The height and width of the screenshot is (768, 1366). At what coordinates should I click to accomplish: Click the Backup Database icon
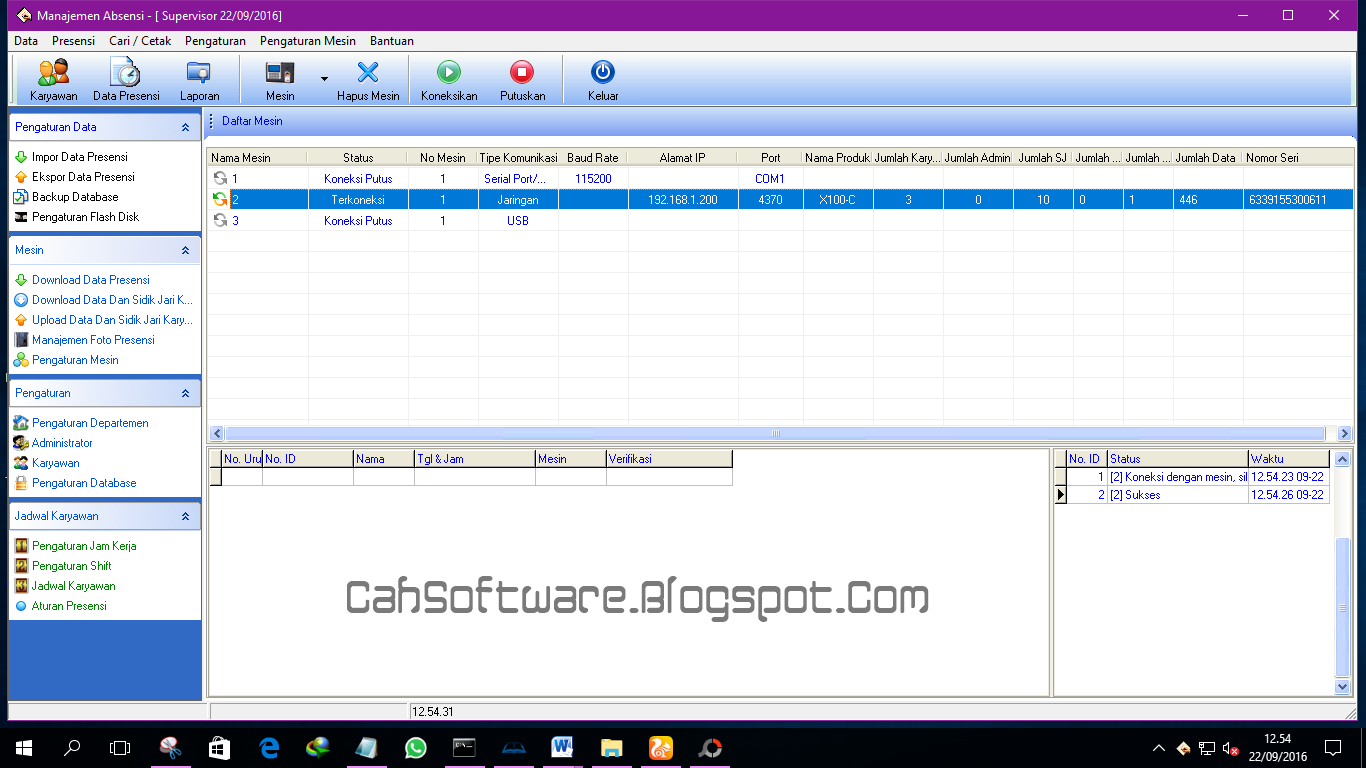pyautogui.click(x=21, y=197)
